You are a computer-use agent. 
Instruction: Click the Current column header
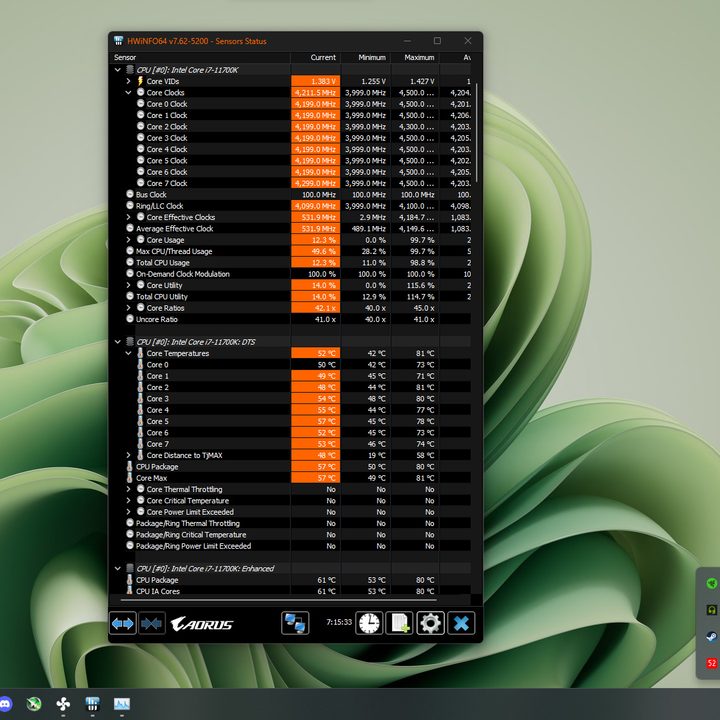pyautogui.click(x=315, y=57)
